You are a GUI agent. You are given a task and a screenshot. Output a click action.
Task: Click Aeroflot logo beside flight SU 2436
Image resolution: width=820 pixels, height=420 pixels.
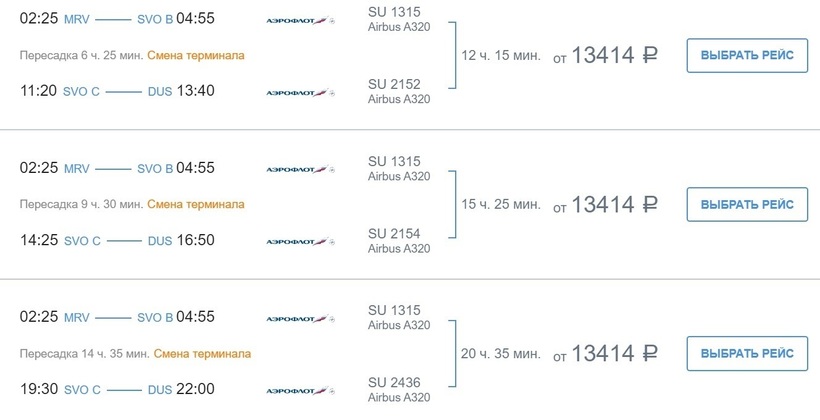point(300,390)
